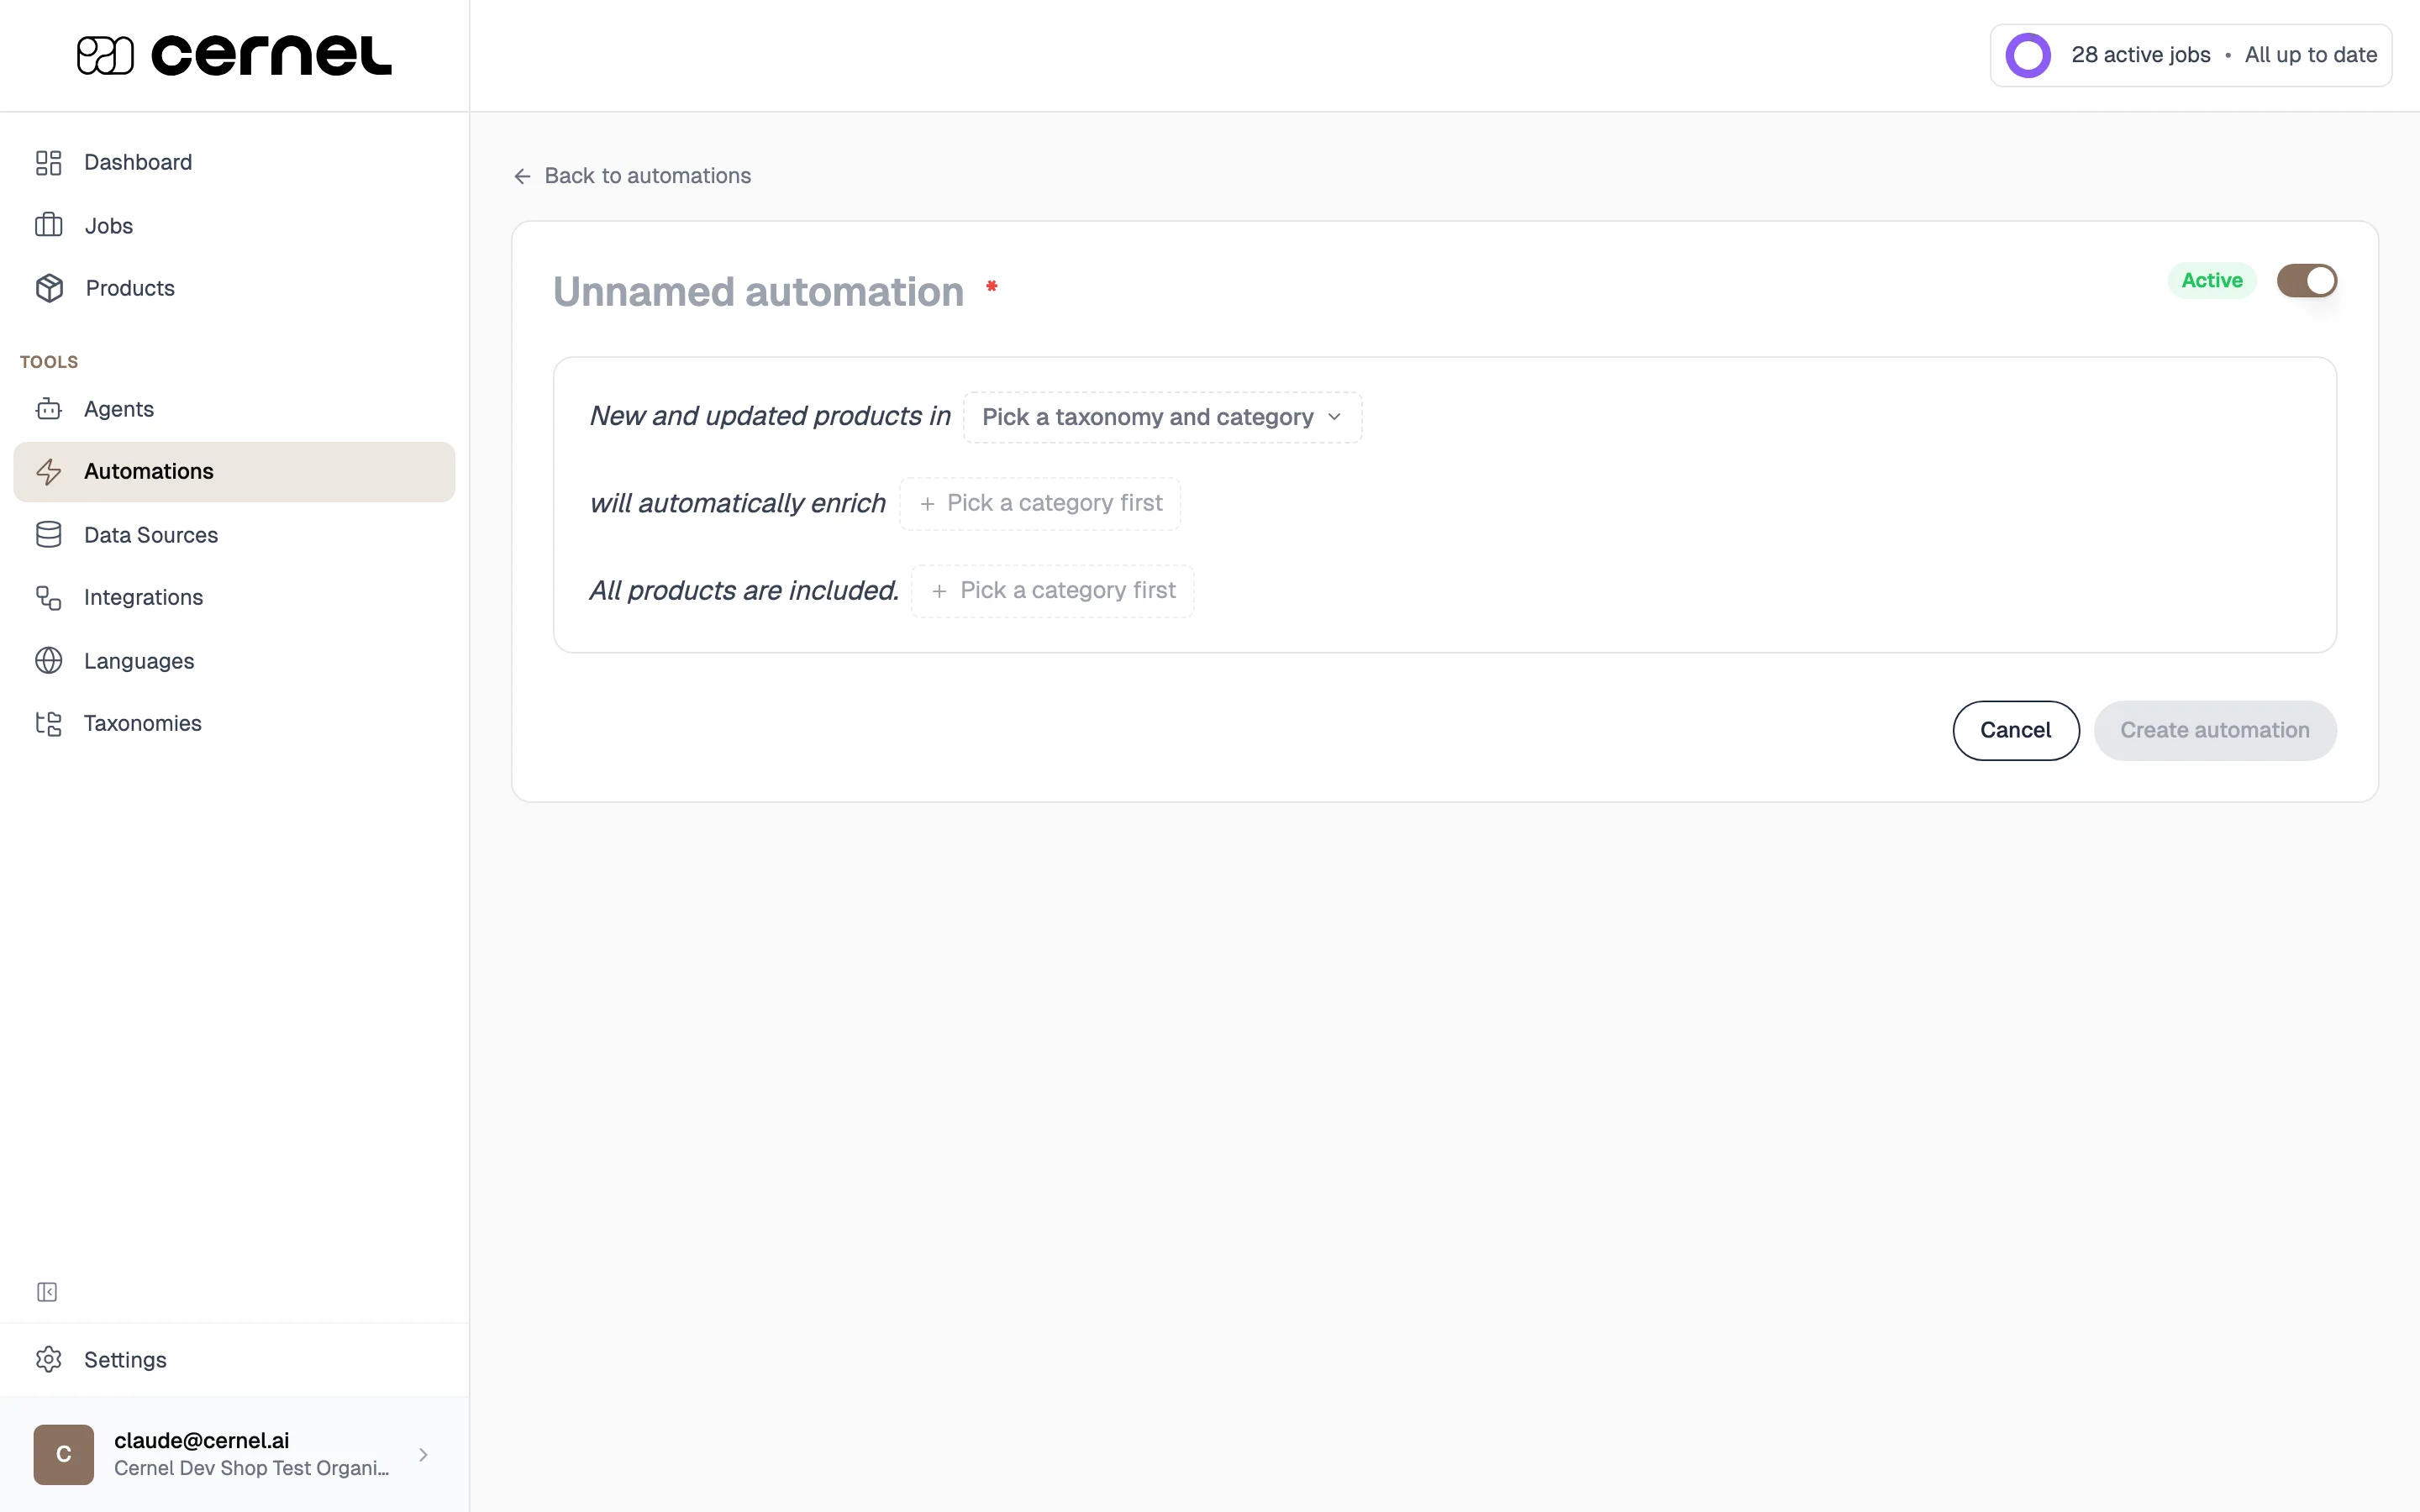Click the user avatar letter C

click(63, 1454)
